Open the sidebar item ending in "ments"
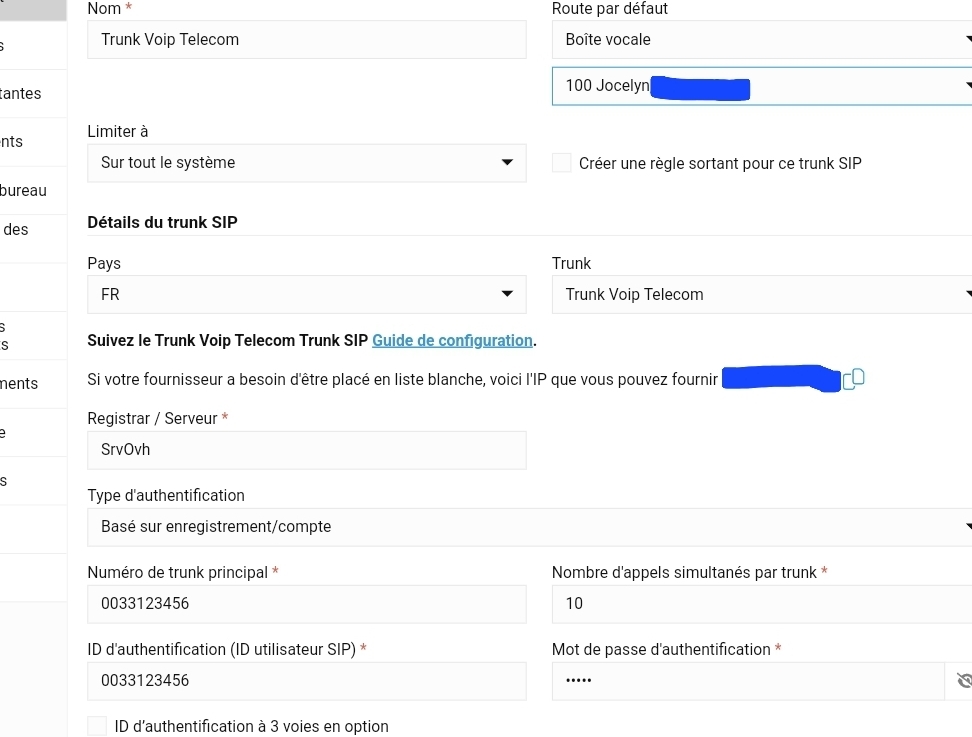The image size is (972, 737). point(20,384)
